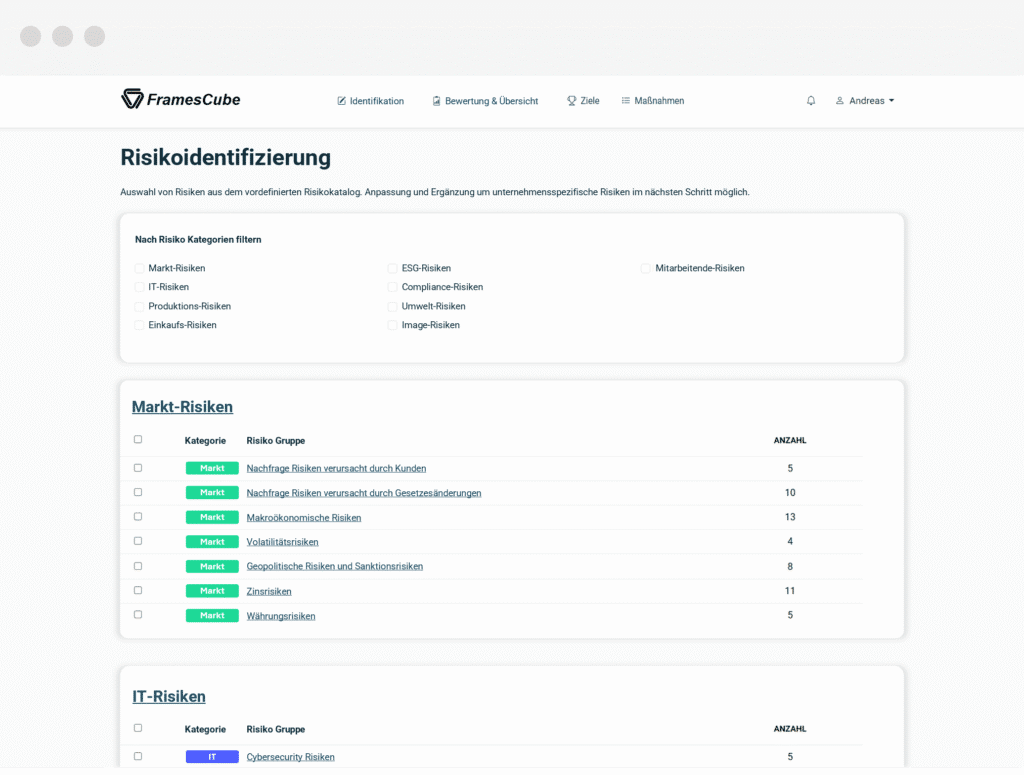Screen dimensions: 1024x775
Task: Go to the Maßnahmen menu item
Action: (x=652, y=101)
